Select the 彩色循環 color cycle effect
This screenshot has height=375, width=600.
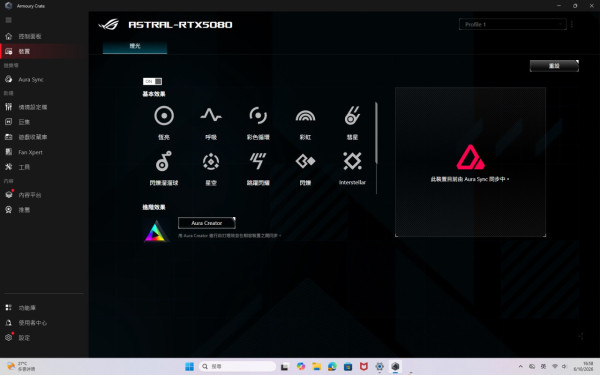pyautogui.click(x=258, y=122)
